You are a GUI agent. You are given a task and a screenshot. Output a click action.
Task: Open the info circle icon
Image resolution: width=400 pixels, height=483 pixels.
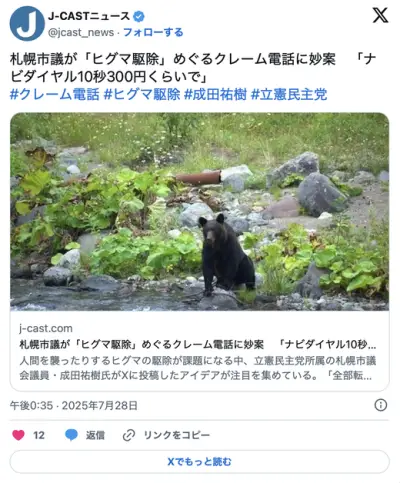pos(381,405)
